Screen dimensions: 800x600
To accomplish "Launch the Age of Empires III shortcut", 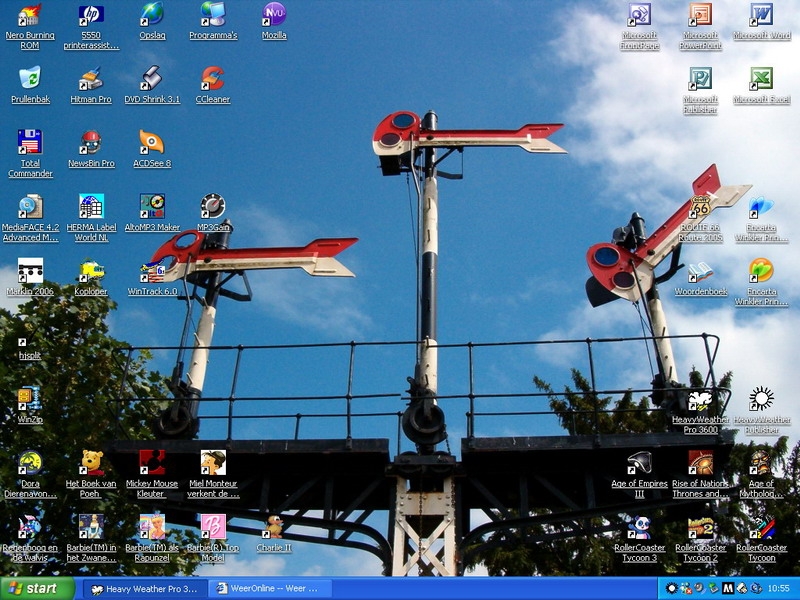I will coord(640,462).
